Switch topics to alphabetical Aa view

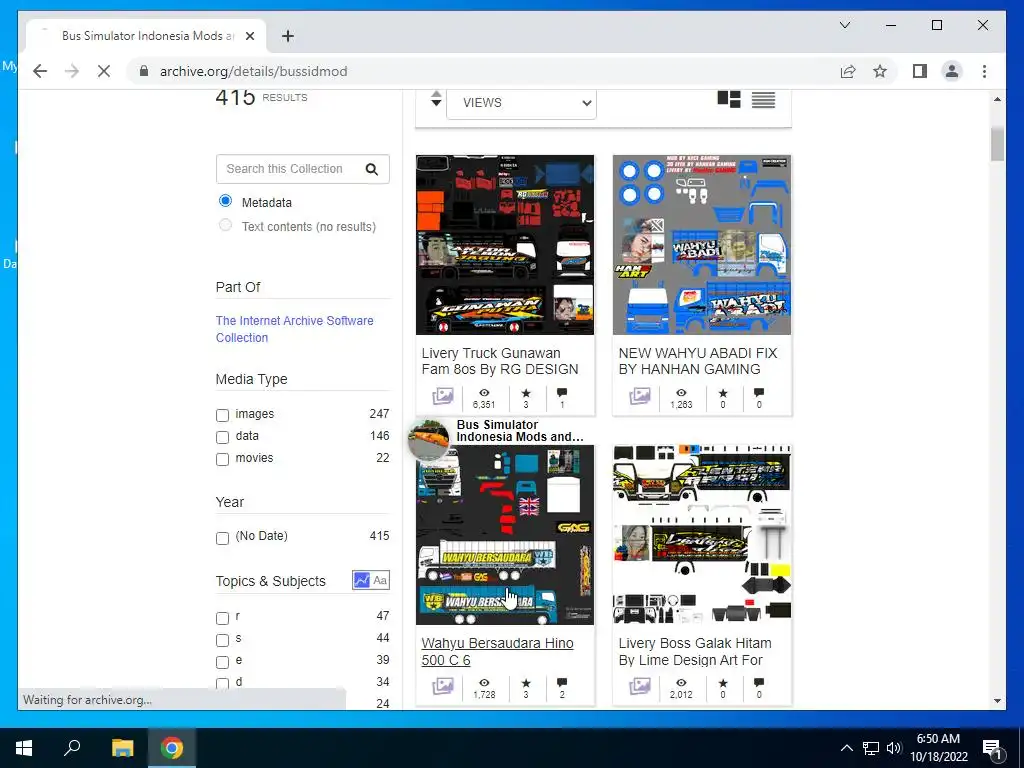click(x=380, y=580)
